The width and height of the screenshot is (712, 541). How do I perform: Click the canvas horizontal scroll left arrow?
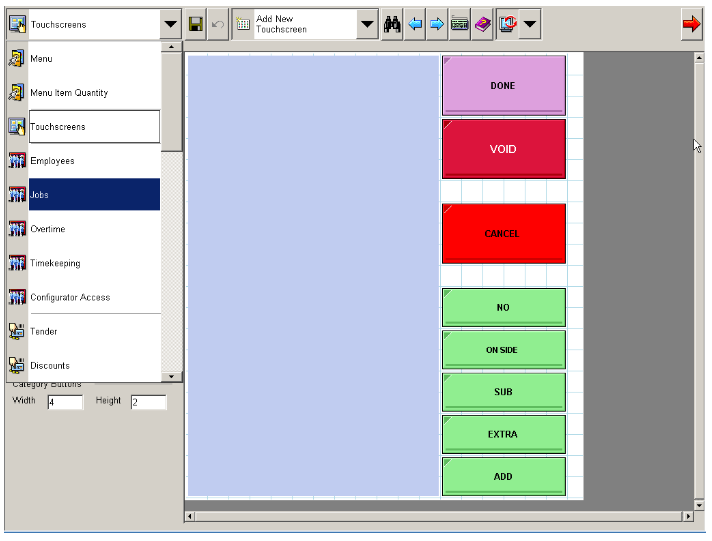pyautogui.click(x=190, y=516)
